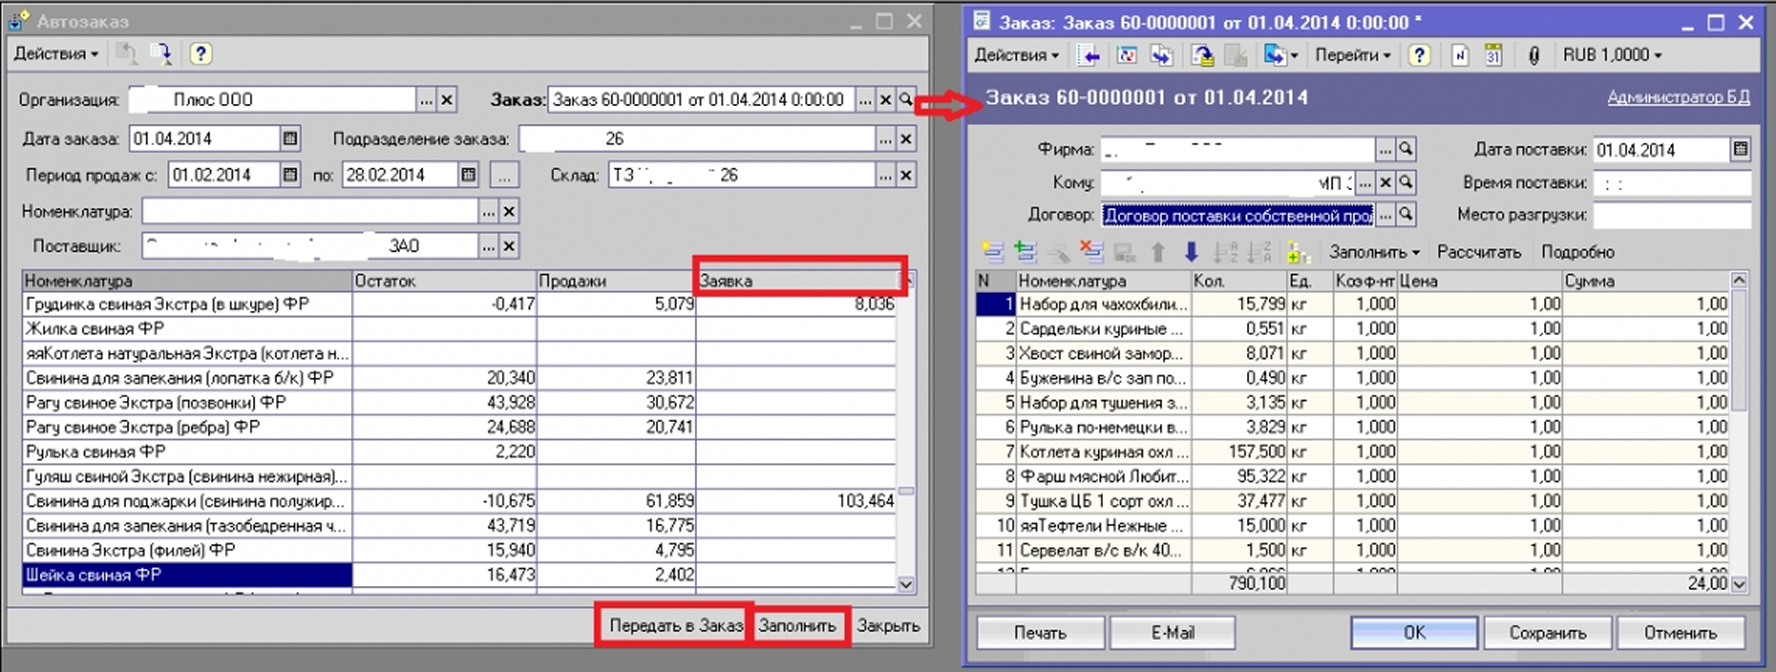
Task: Open Действия menu in Заказ window
Action: pos(1016,56)
